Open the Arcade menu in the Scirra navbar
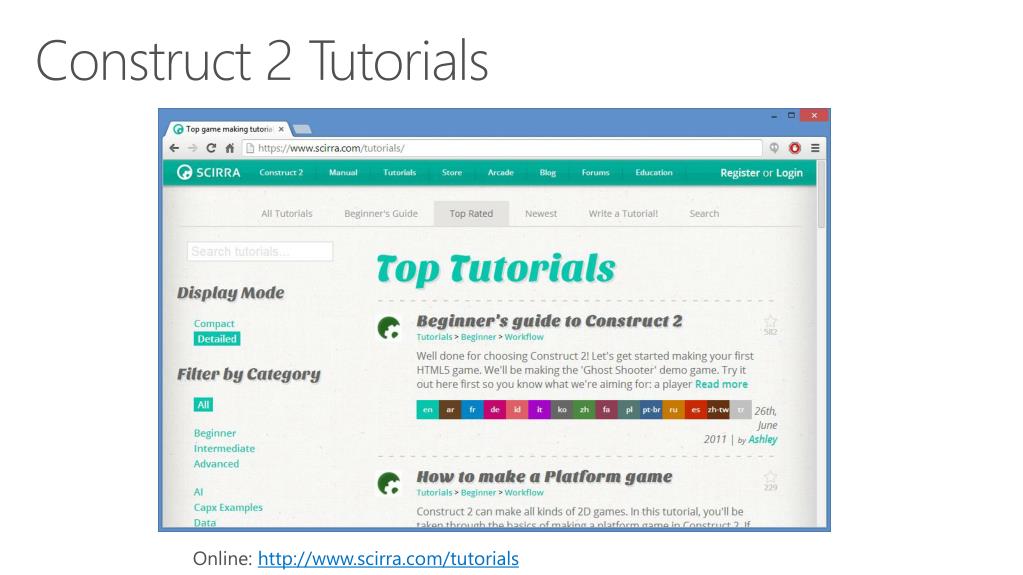The width and height of the screenshot is (1023, 575). click(x=500, y=173)
